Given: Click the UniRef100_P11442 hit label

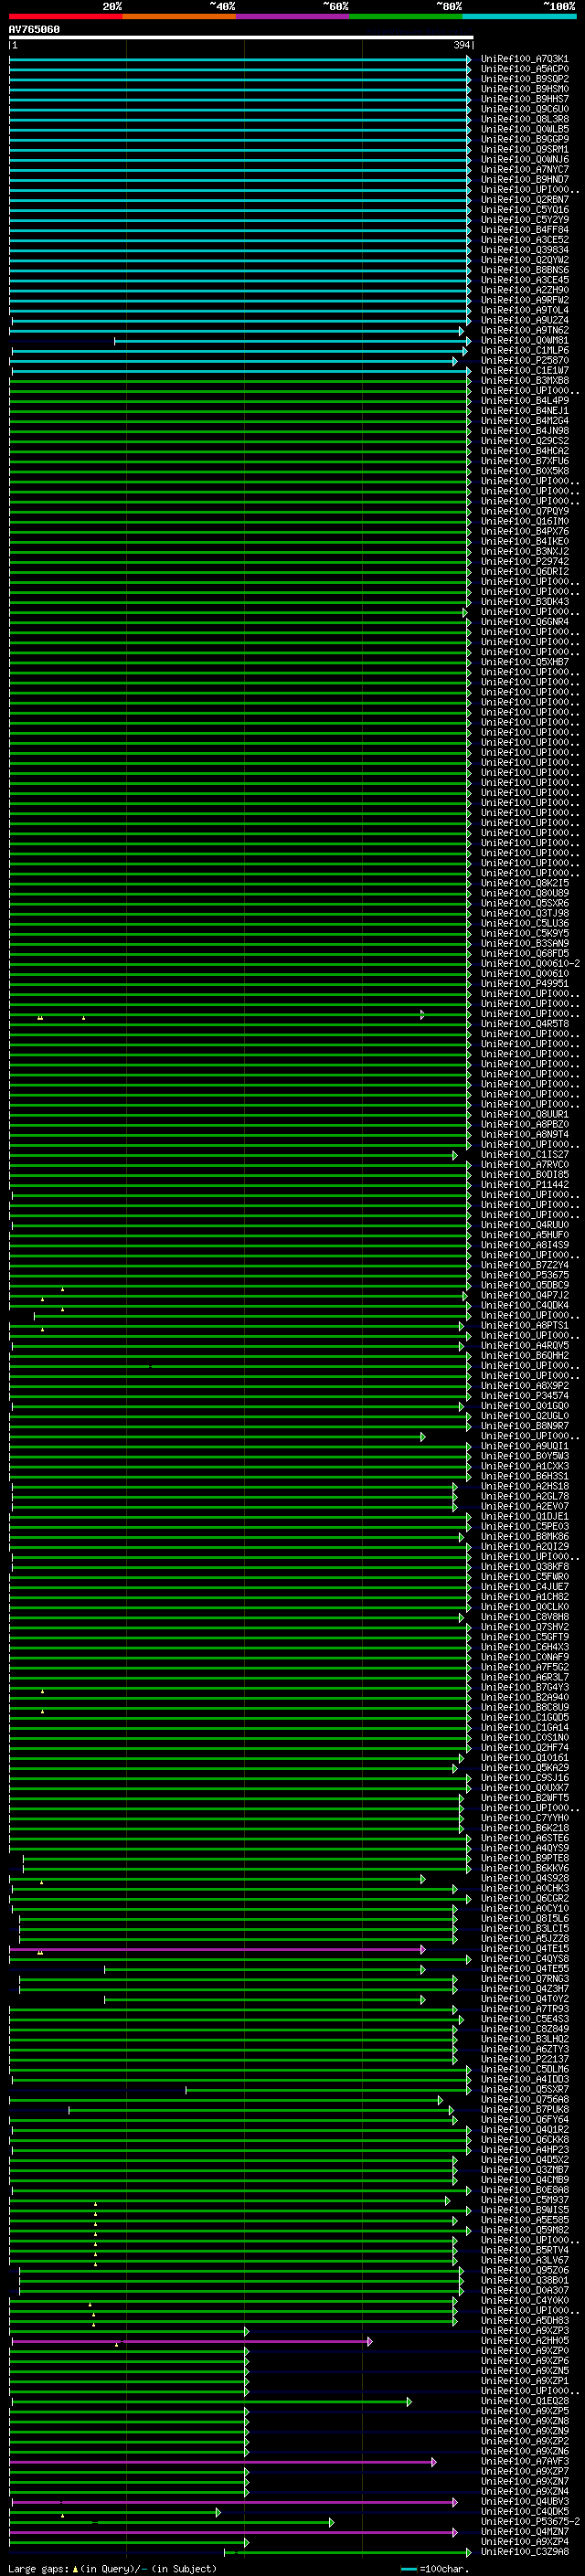Looking at the screenshot, I should pyautogui.click(x=524, y=1185).
